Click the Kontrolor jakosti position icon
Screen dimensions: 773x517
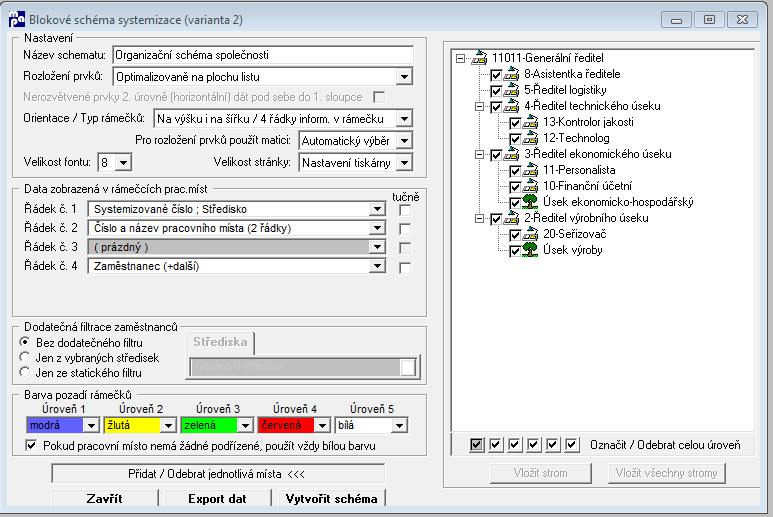(530, 122)
